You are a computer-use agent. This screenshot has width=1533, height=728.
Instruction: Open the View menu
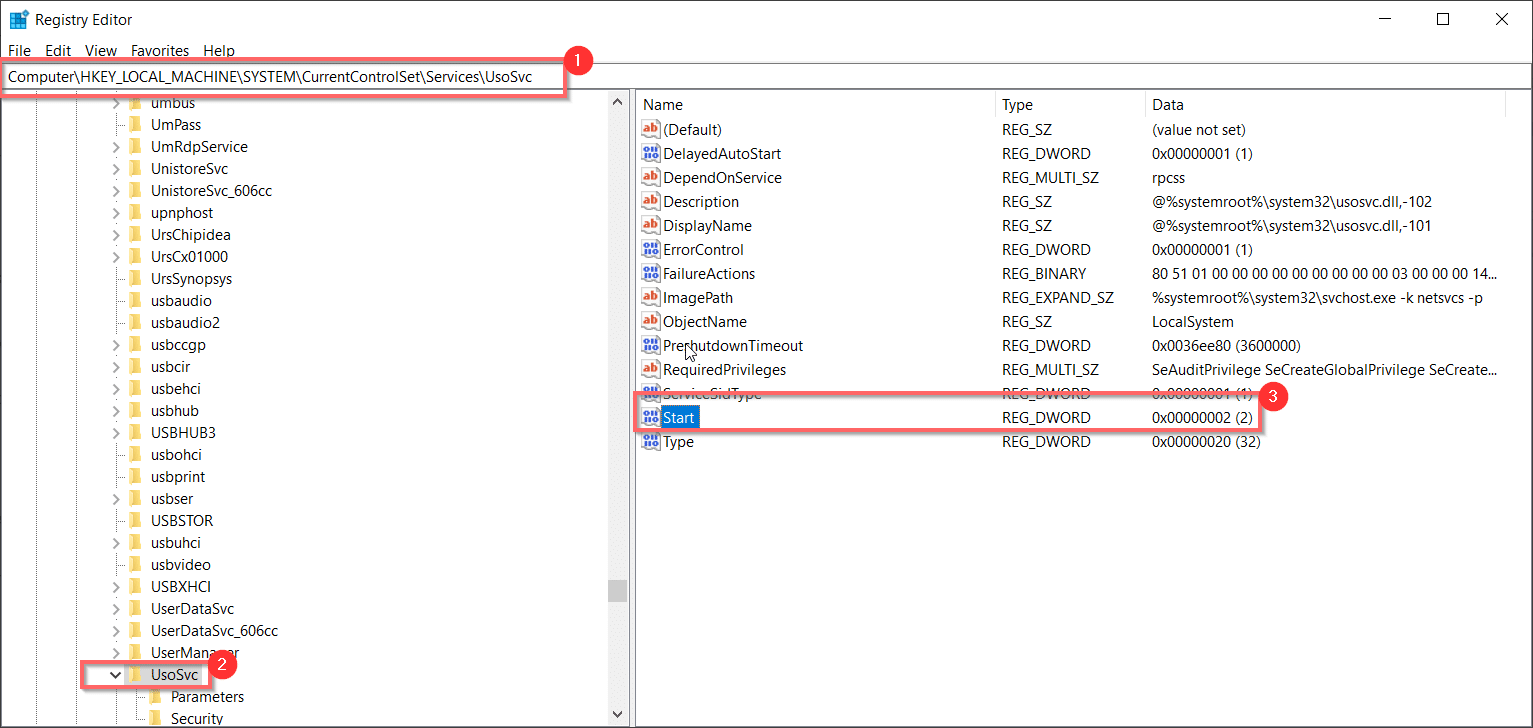[x=101, y=50]
